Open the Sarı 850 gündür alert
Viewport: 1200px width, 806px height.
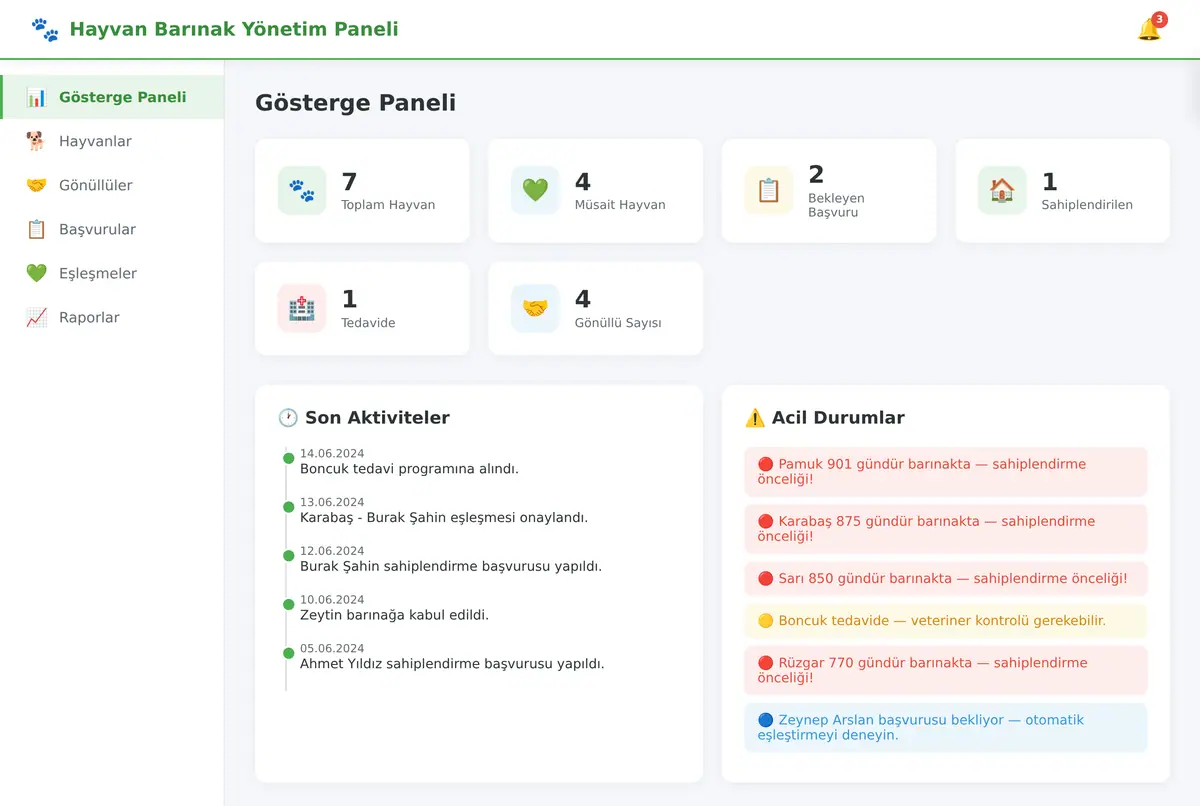pyautogui.click(x=946, y=578)
